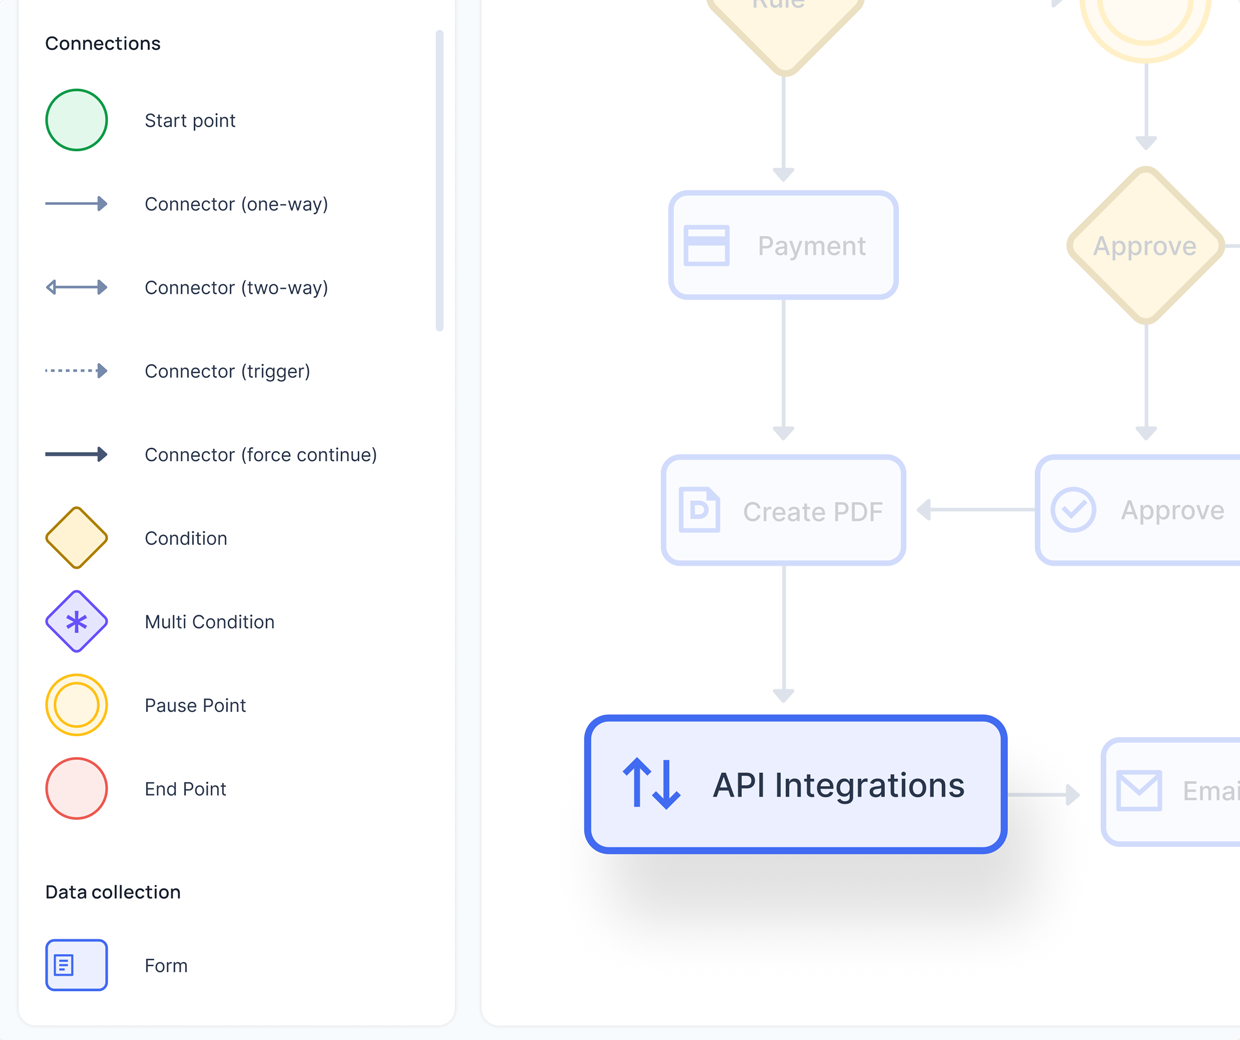1240x1040 pixels.
Task: Pick the one-way connector arrow icon
Action: 76,204
